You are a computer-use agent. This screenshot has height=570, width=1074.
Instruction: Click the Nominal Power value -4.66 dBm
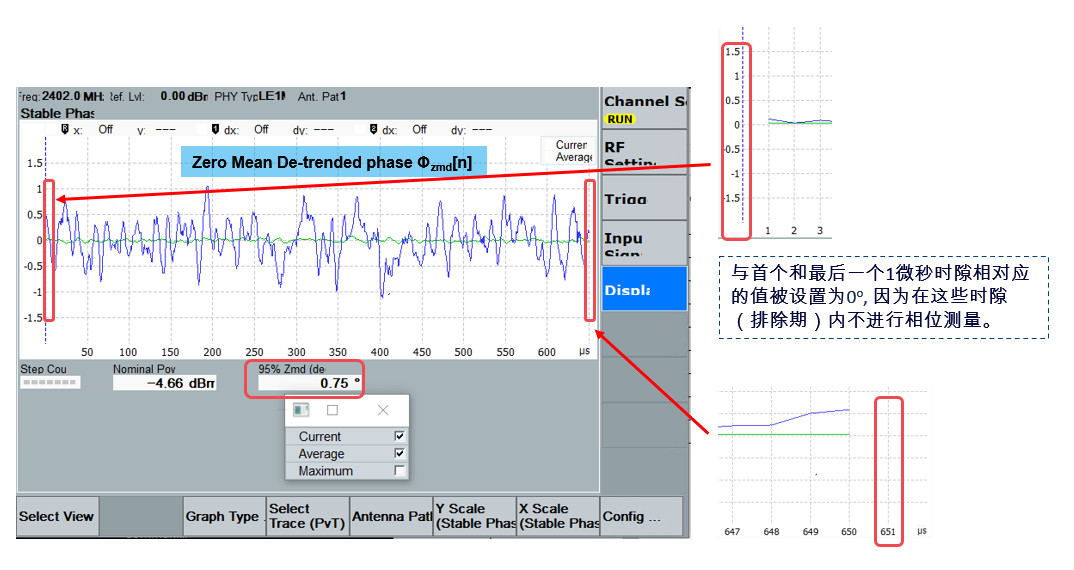pos(164,384)
